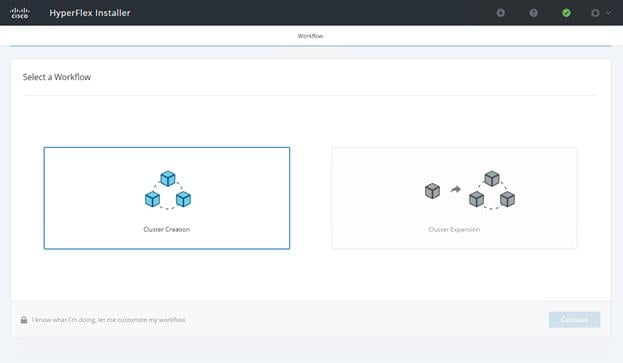Click the Cisco logo
Screen dimensions: 623x363
[19, 13]
